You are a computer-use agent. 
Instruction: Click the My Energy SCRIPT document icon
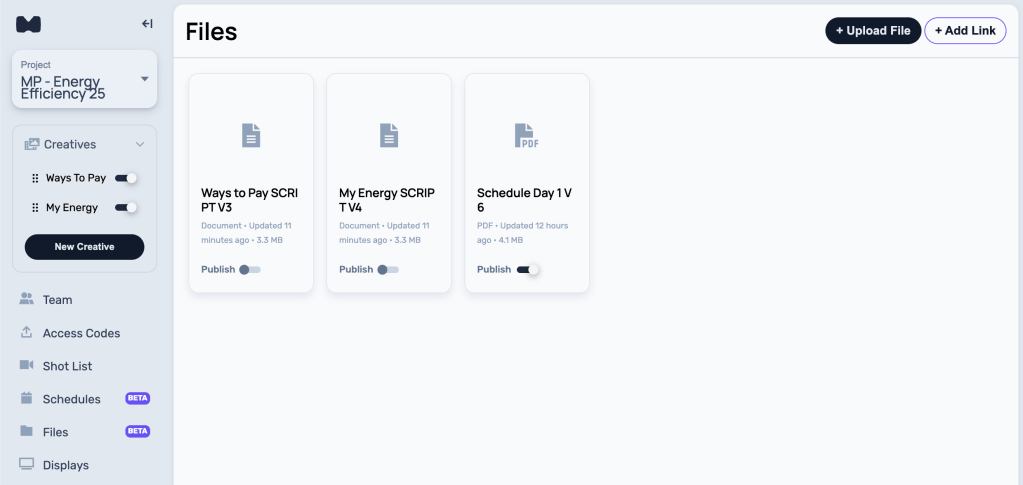(389, 135)
